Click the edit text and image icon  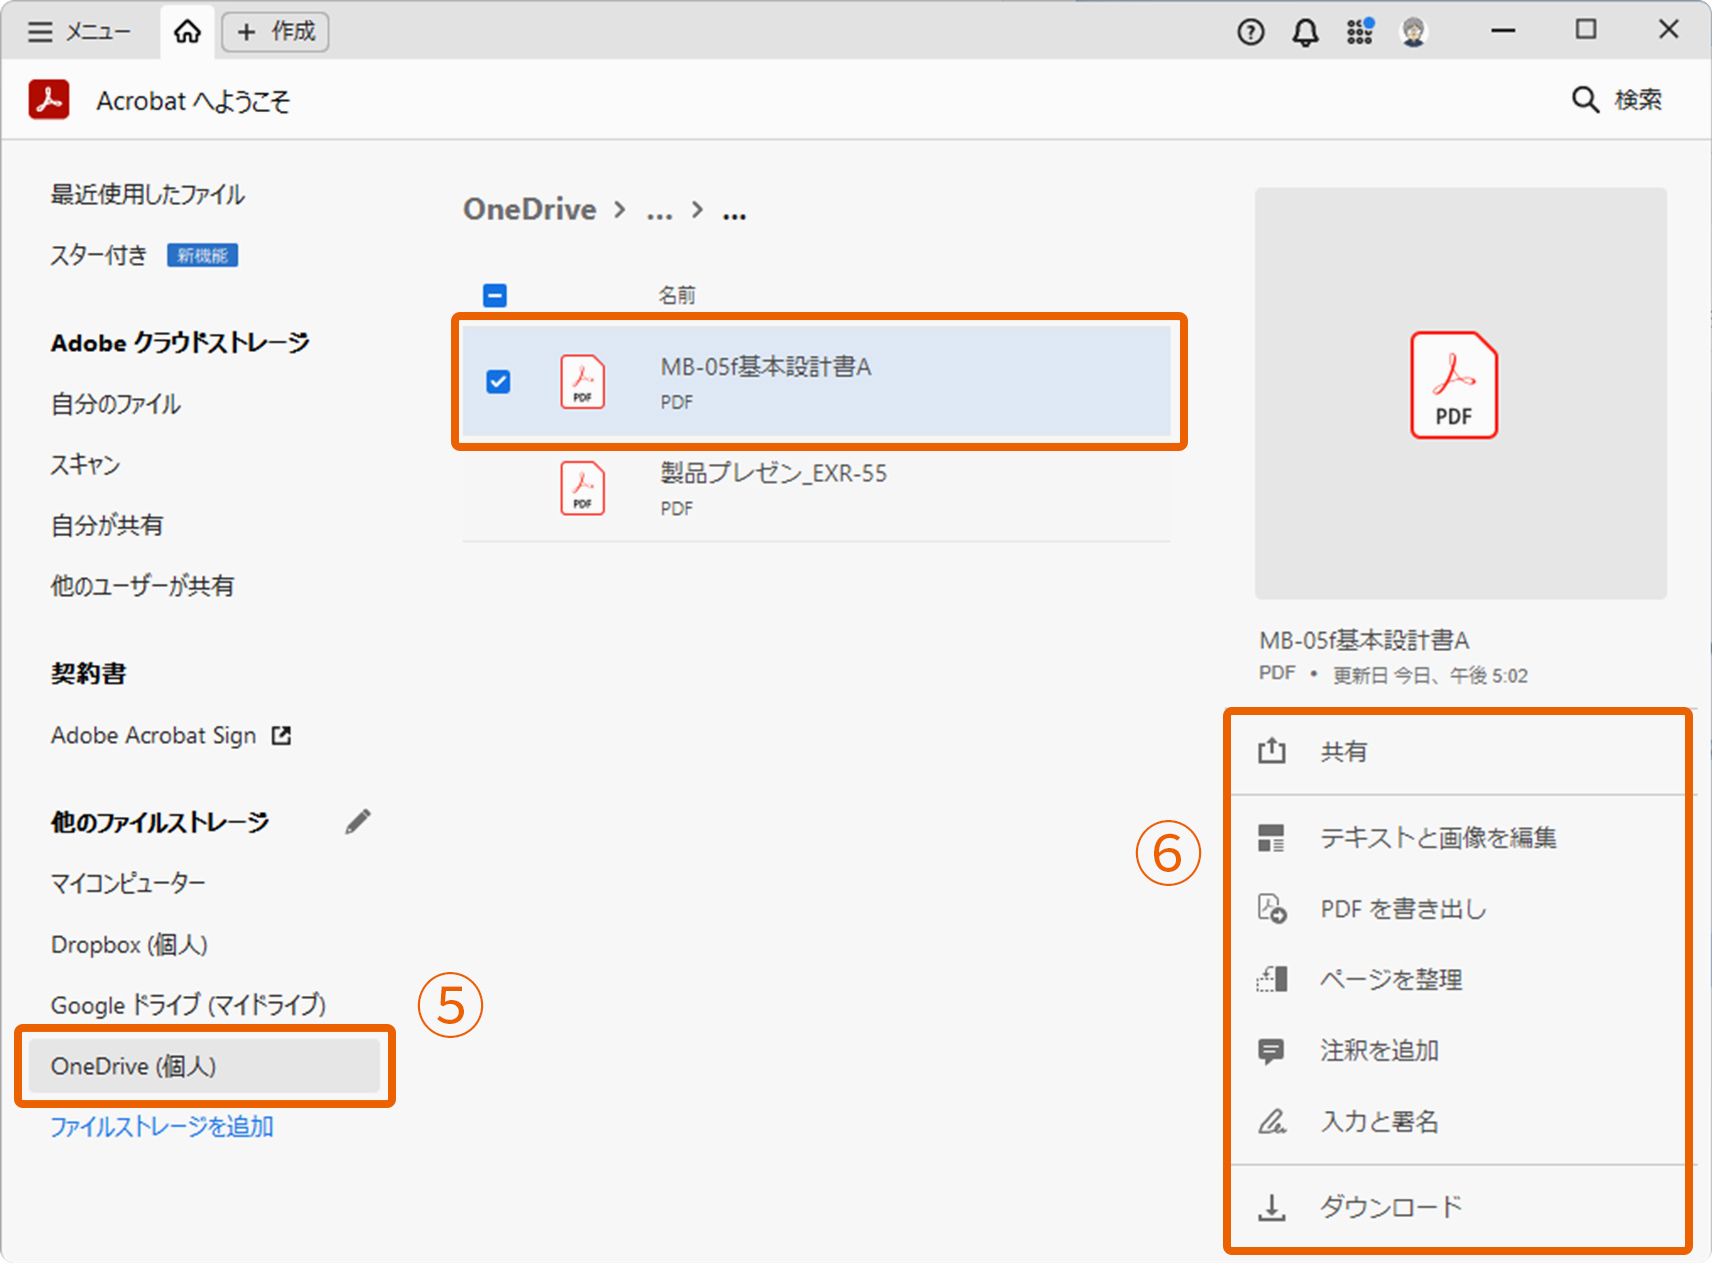(x=1271, y=838)
